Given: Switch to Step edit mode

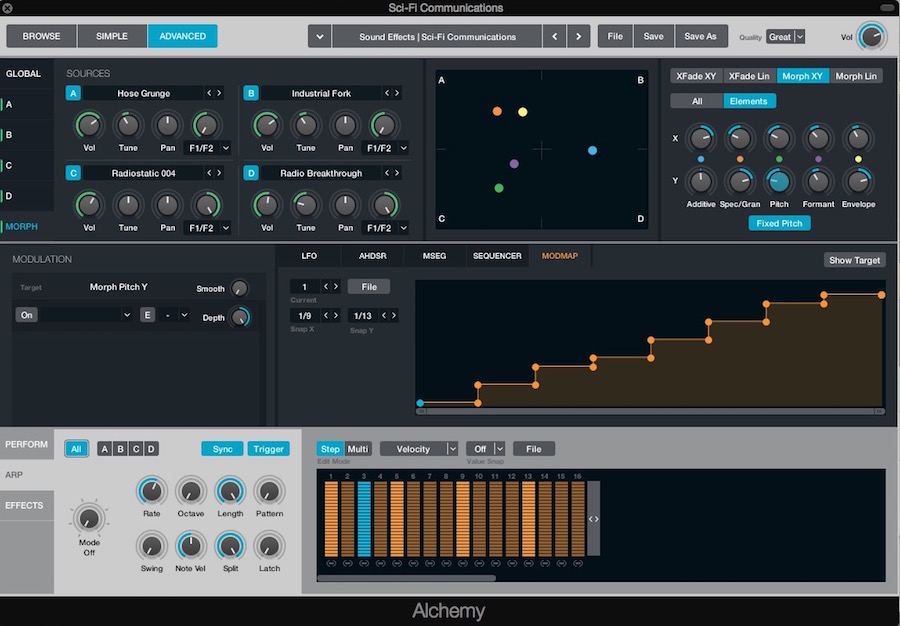Looking at the screenshot, I should [330, 449].
